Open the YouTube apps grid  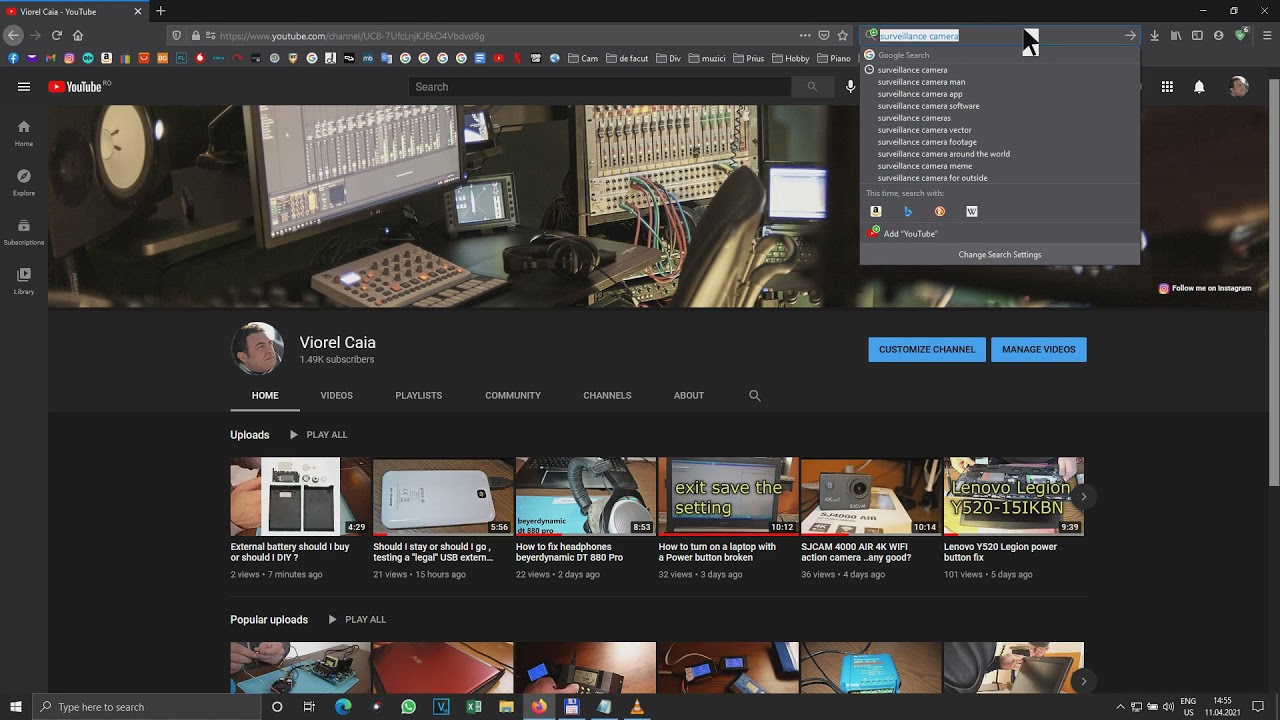tap(1167, 87)
